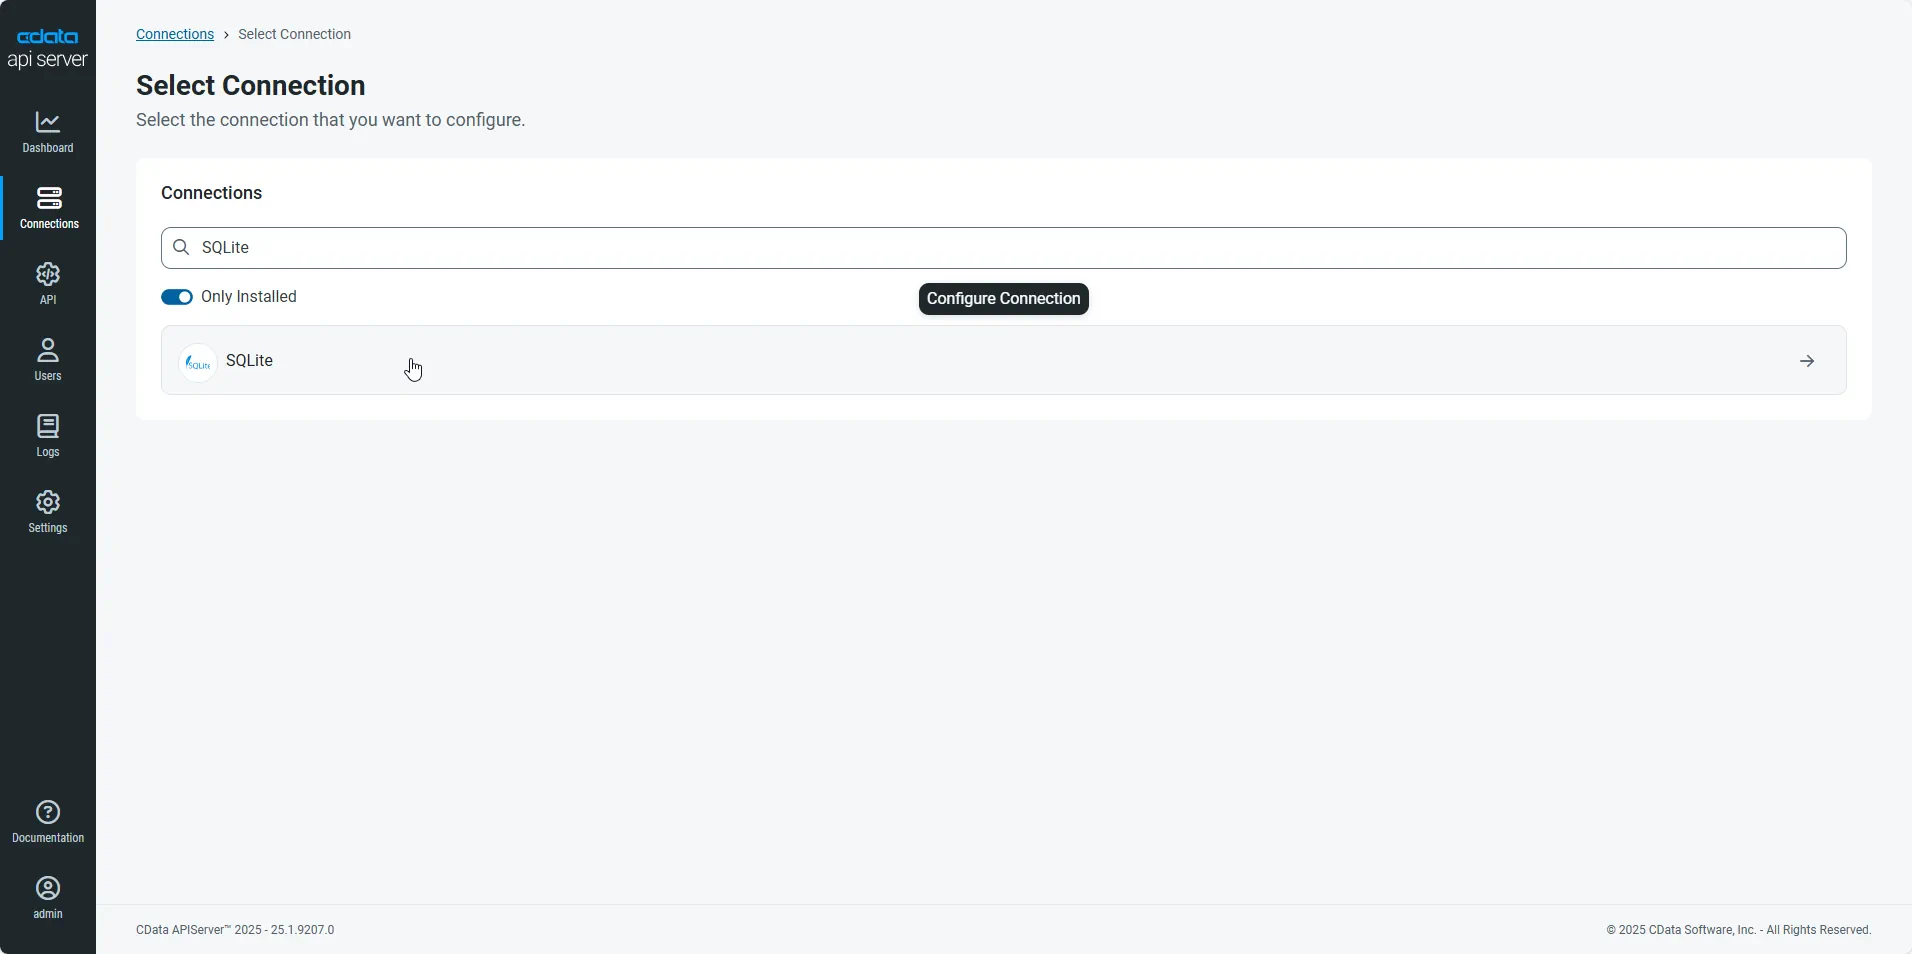Open SQLite connection using the right arrow
This screenshot has height=954, width=1912.
(1806, 360)
